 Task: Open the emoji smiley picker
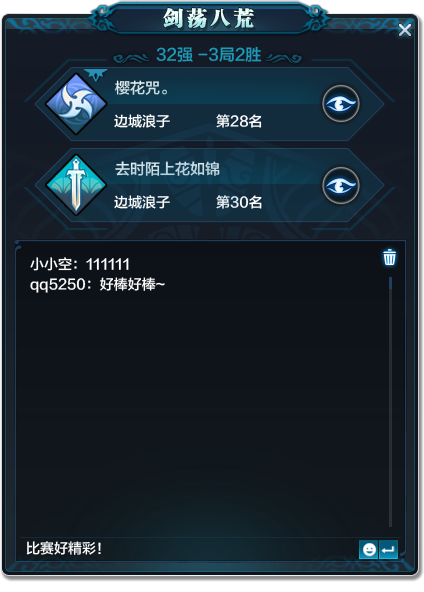368,549
